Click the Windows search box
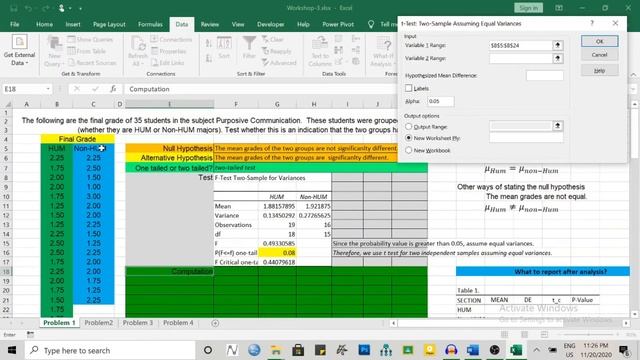This screenshot has width=640, height=360. [x=110, y=350]
